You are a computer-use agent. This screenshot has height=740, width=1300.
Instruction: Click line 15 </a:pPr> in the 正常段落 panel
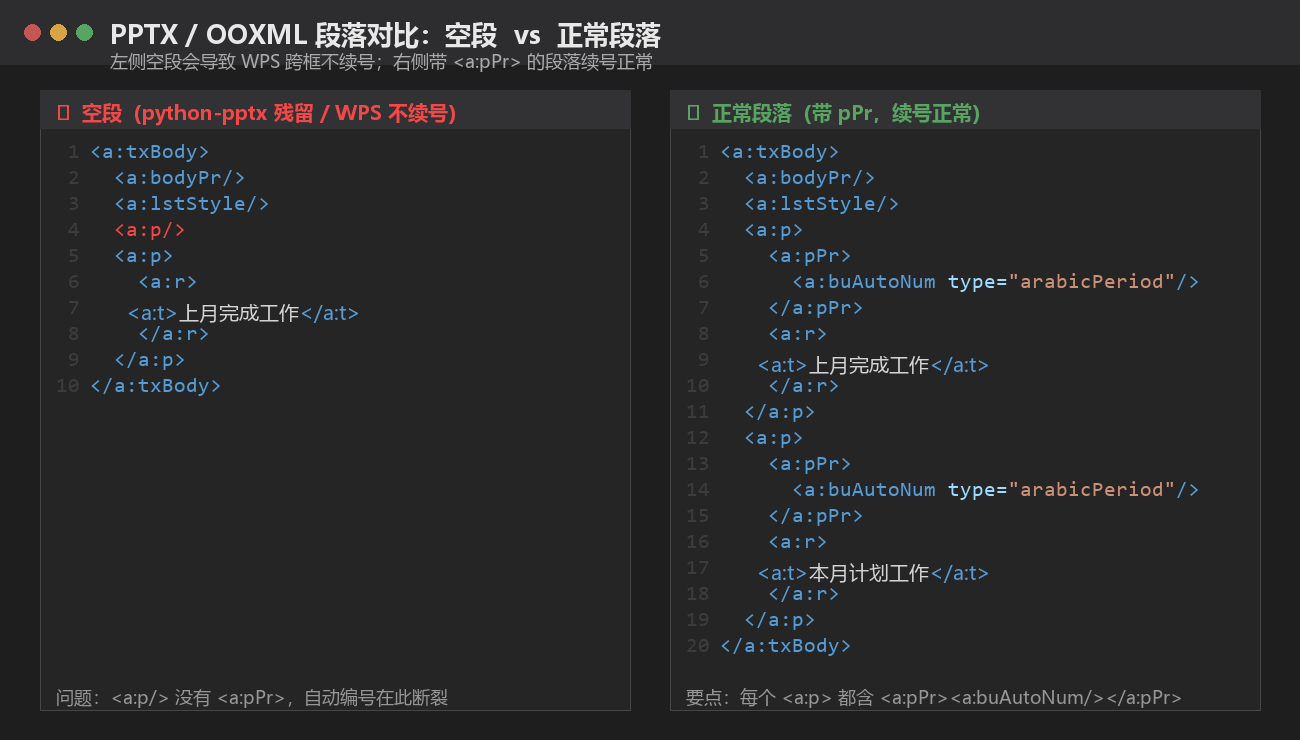(x=816, y=516)
